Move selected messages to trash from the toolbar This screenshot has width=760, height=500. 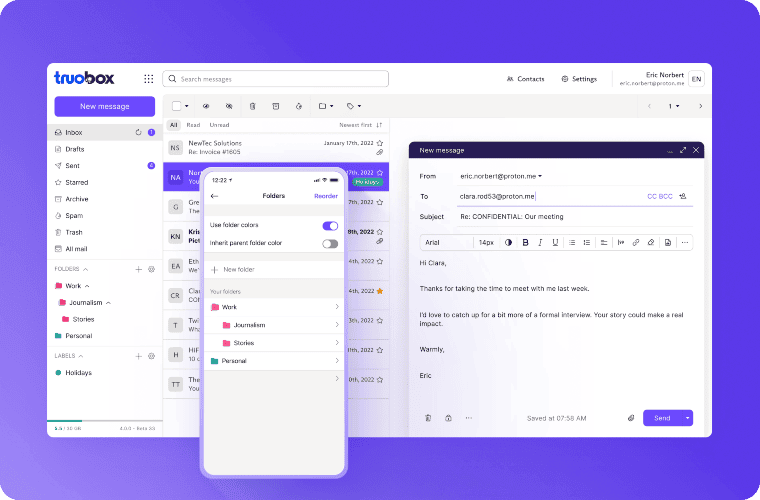[252, 105]
